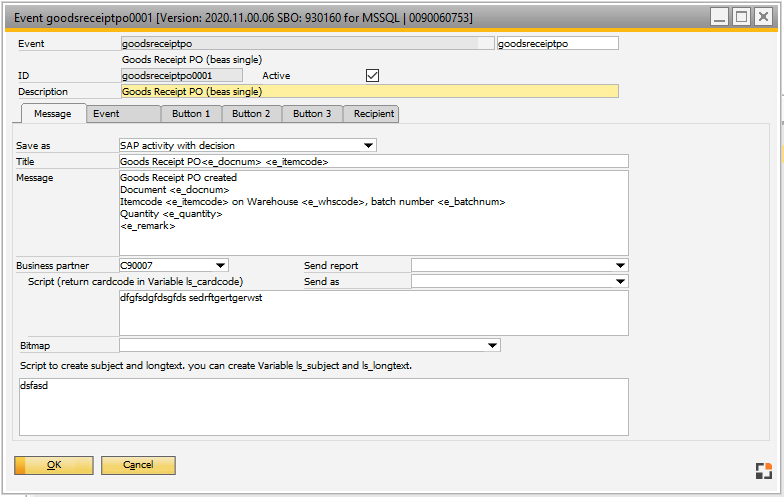Close the Event goodsreceiptpo0001 window
The height and width of the screenshot is (497, 784).
coord(763,17)
